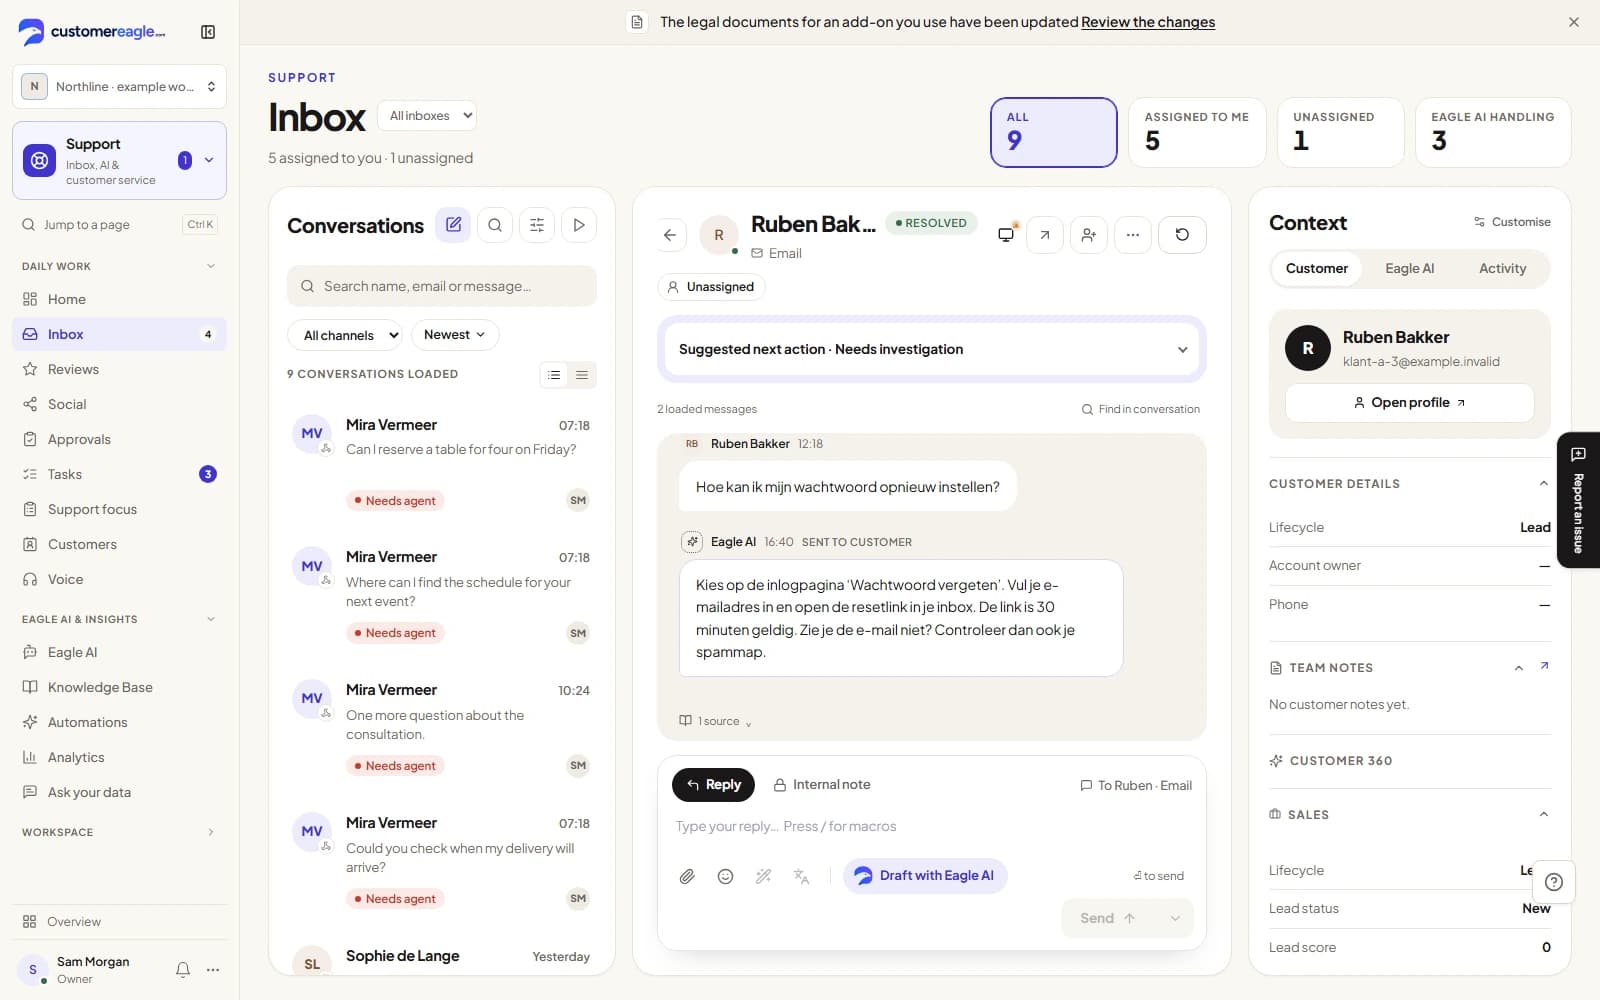Expand Suggested next action panel

tap(932, 349)
